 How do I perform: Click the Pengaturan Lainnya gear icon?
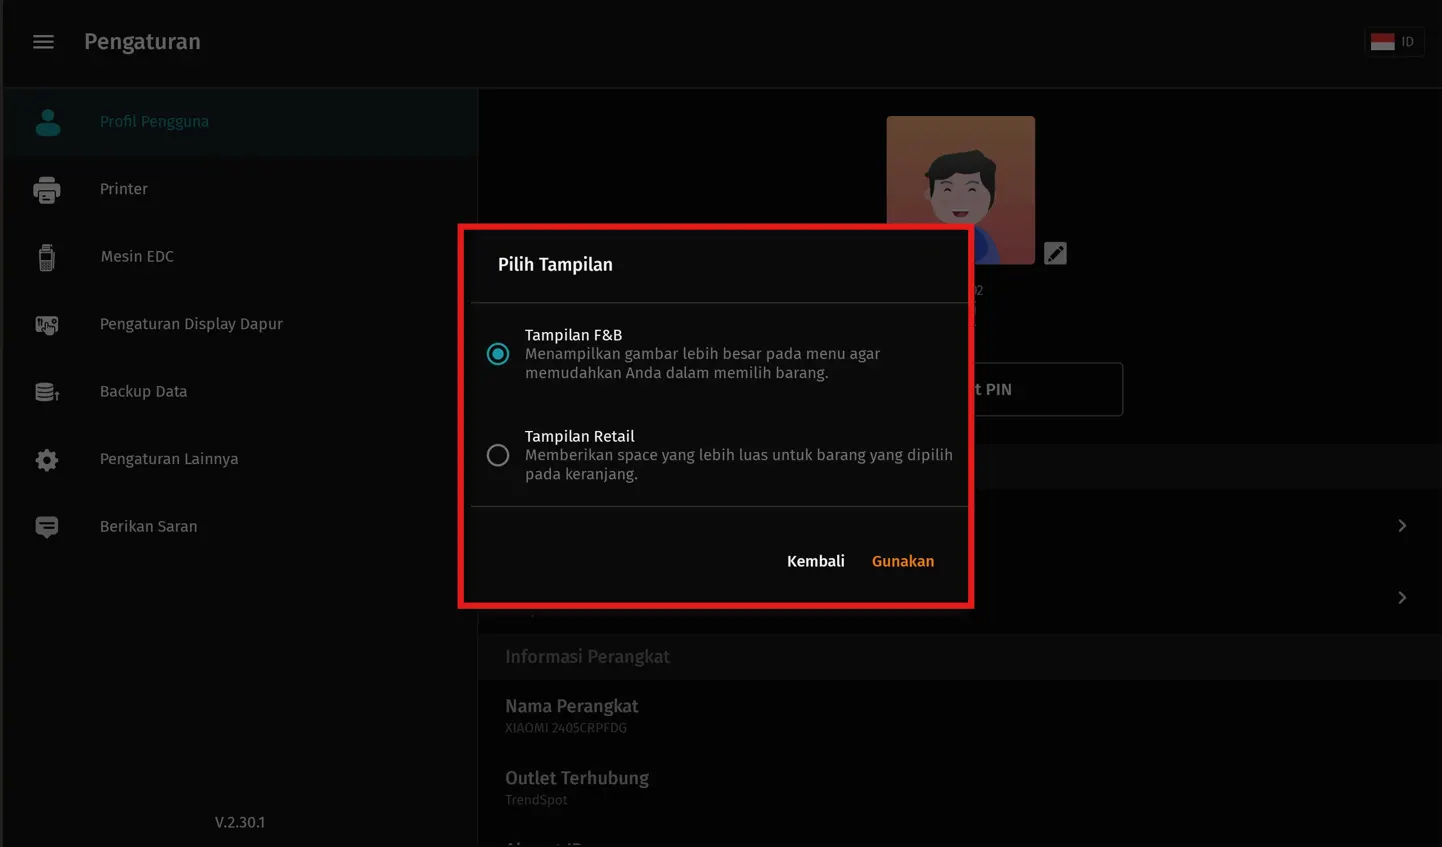[x=47, y=460]
